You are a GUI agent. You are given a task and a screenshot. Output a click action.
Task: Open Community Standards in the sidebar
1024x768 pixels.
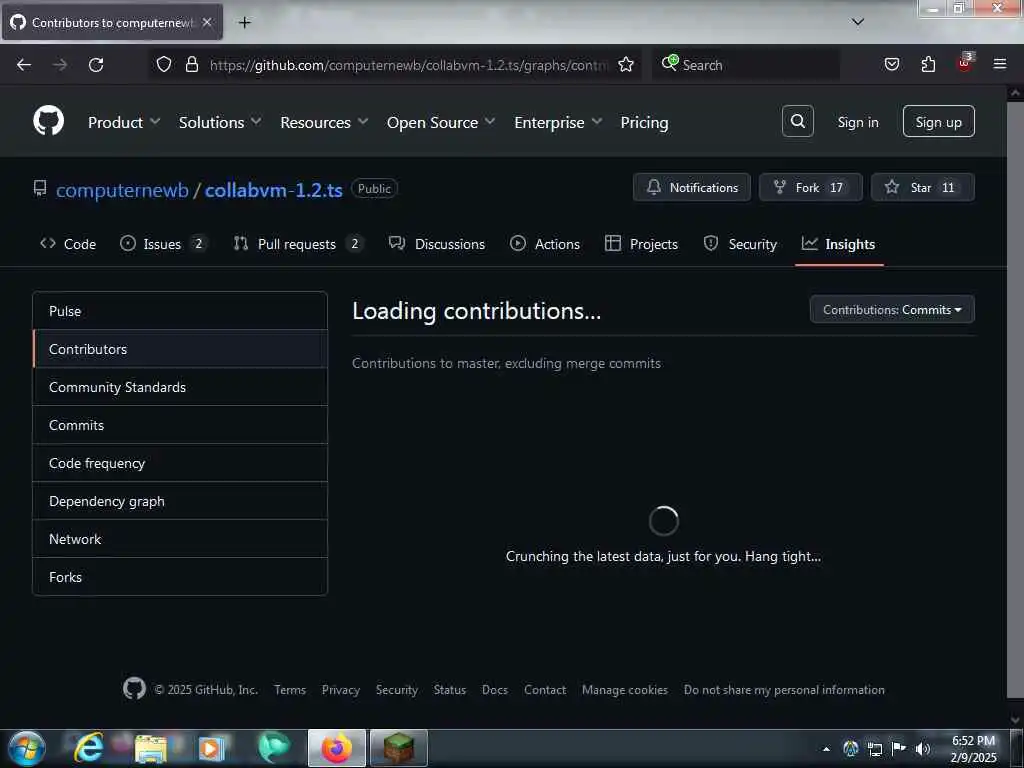(180, 387)
